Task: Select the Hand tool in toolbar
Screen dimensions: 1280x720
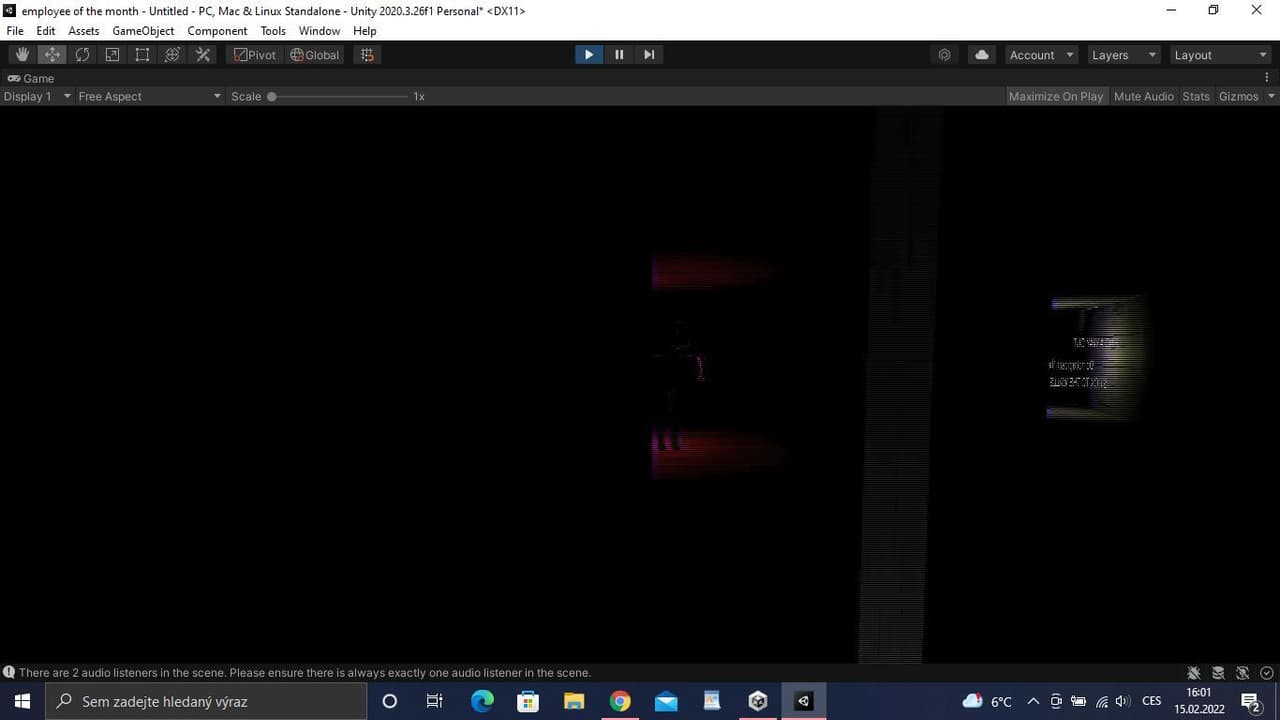Action: tap(22, 55)
